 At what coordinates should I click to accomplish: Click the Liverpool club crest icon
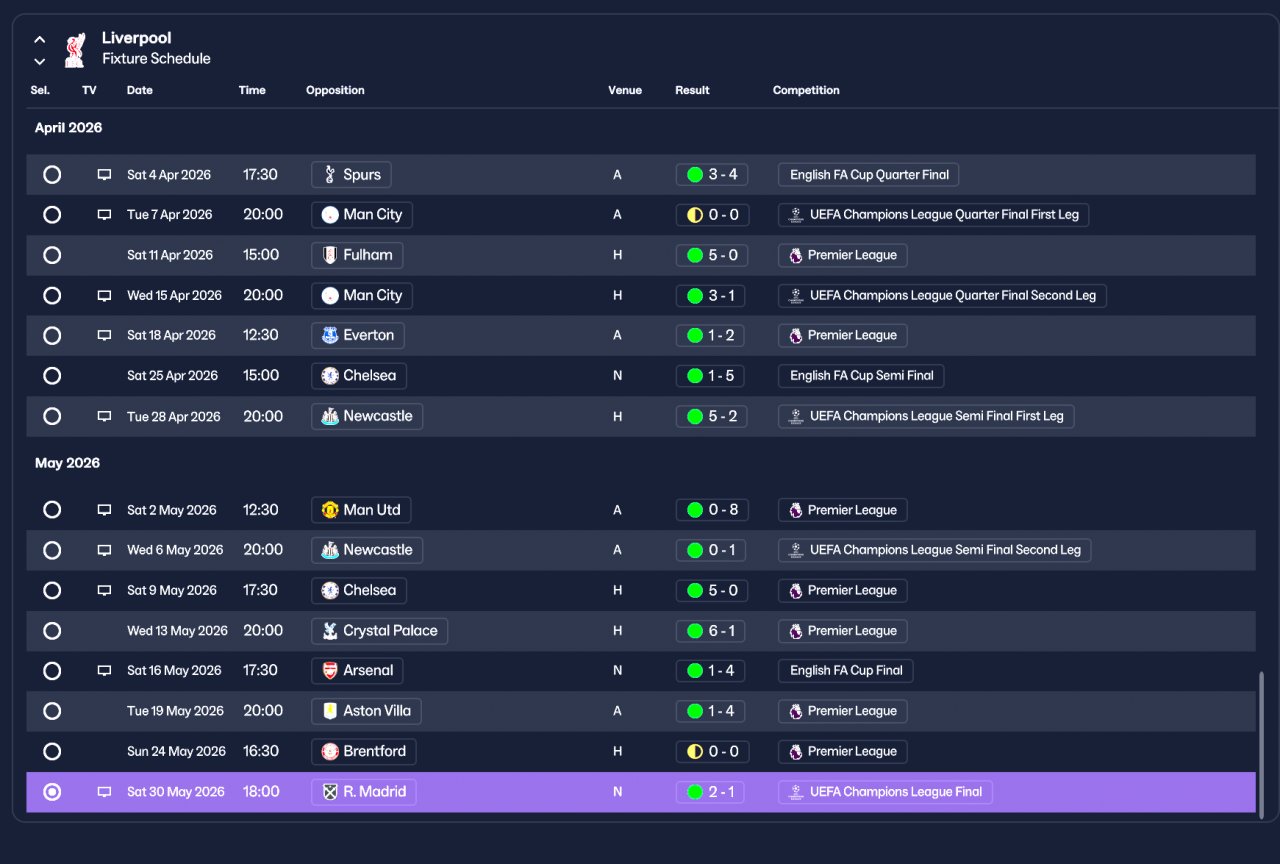click(x=75, y=49)
